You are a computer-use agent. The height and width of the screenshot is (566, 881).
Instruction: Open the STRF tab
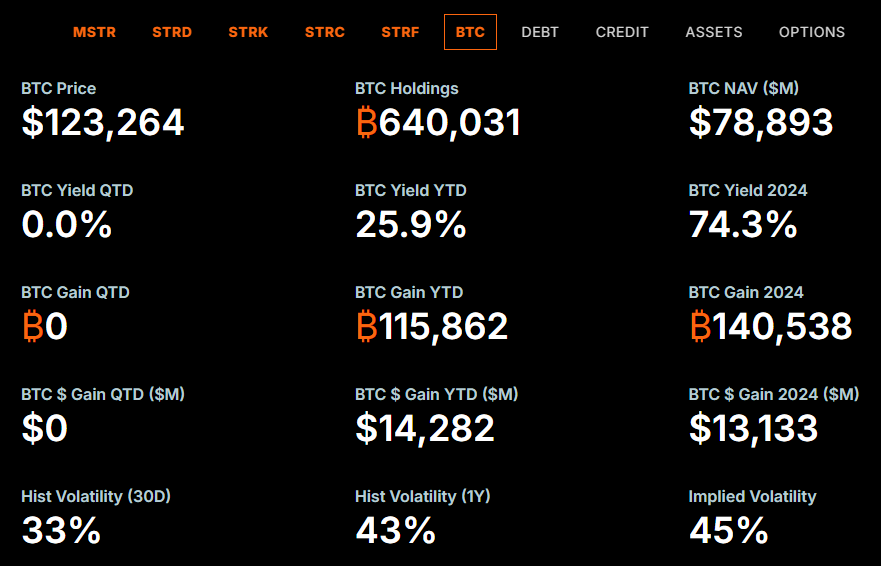[400, 32]
